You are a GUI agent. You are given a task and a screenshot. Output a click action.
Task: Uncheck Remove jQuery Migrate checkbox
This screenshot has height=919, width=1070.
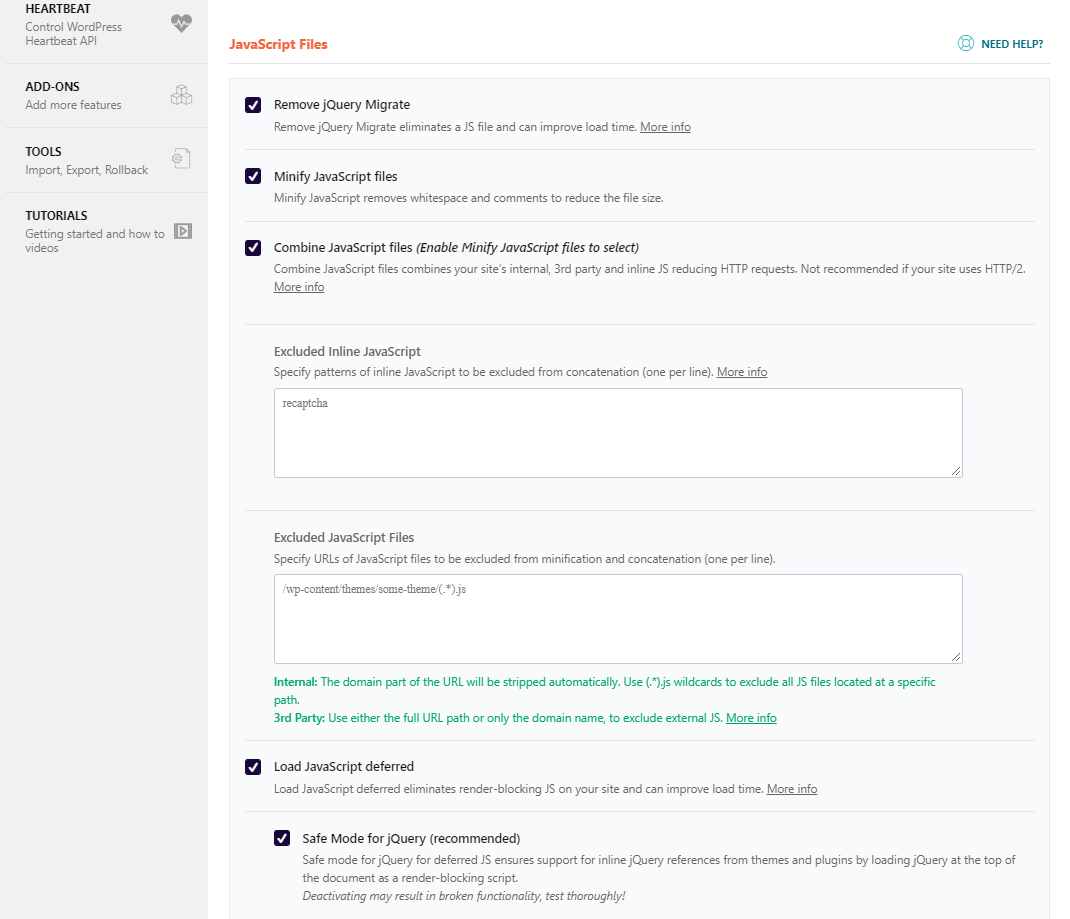tap(253, 105)
